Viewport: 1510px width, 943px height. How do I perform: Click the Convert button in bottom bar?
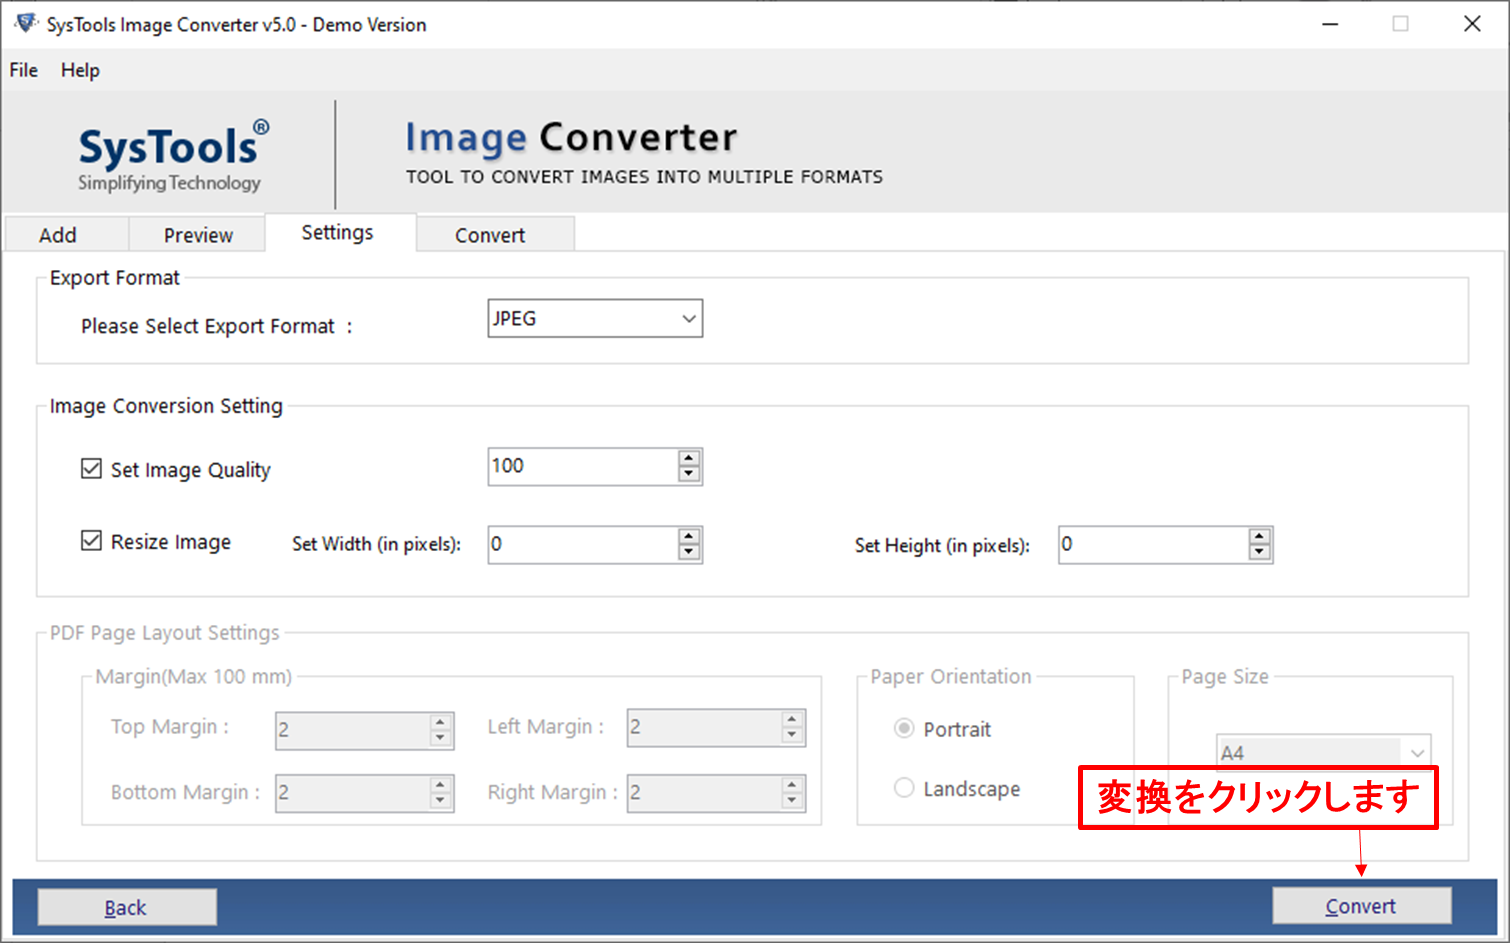[1361, 906]
